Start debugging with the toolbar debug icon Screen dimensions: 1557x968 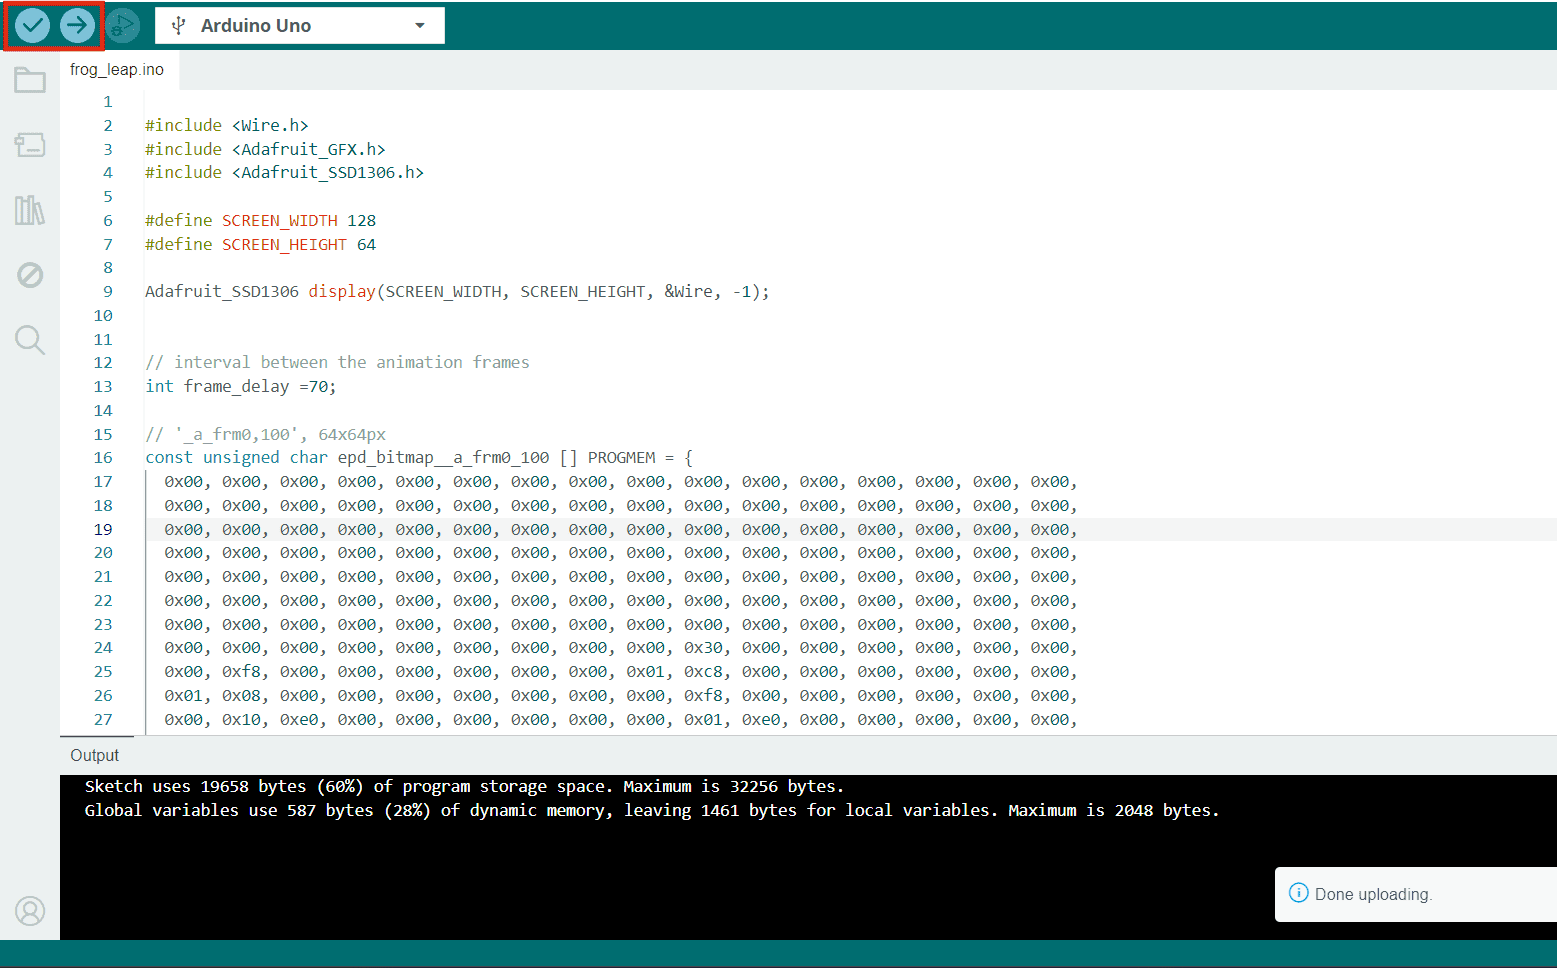122,26
